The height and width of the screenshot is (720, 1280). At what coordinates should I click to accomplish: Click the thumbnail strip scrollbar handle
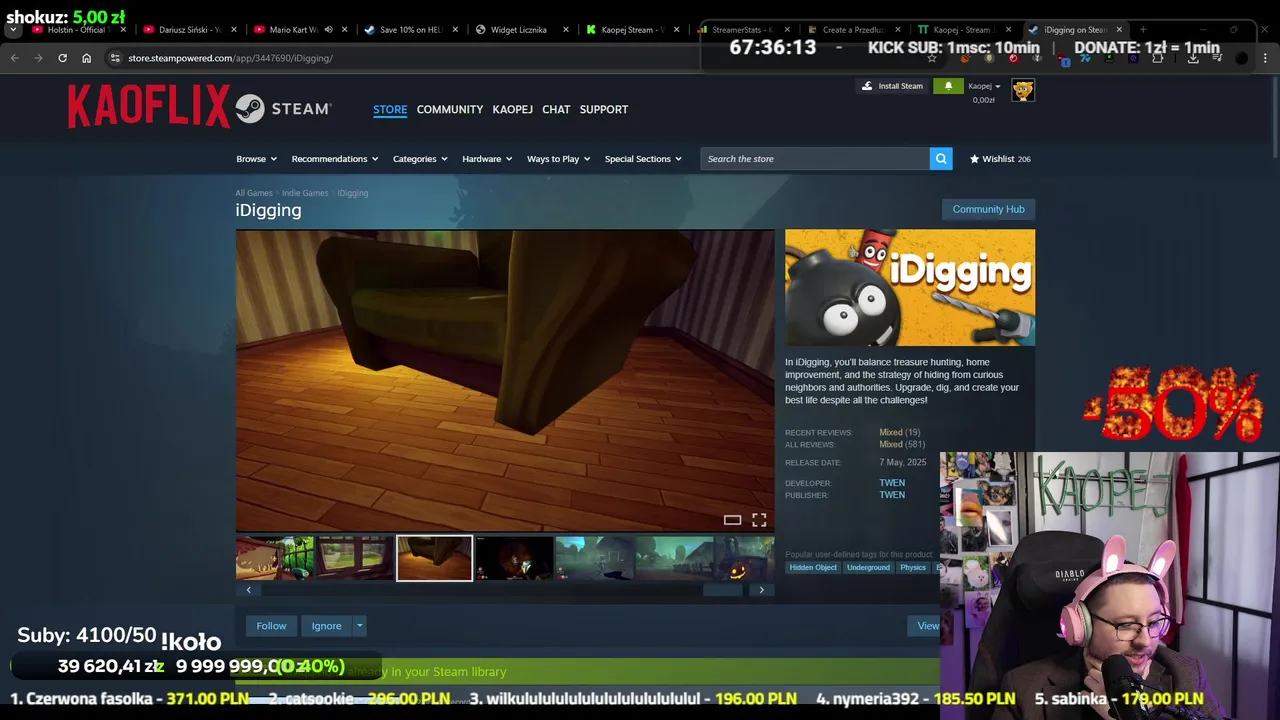723,590
